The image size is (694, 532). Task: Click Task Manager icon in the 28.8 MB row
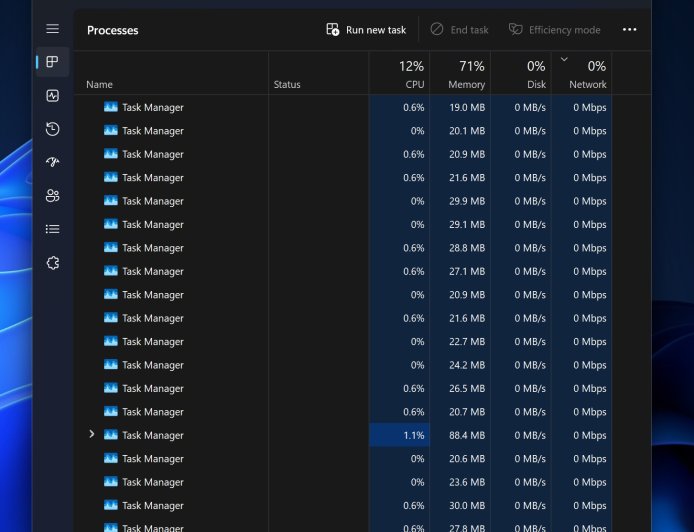click(111, 247)
